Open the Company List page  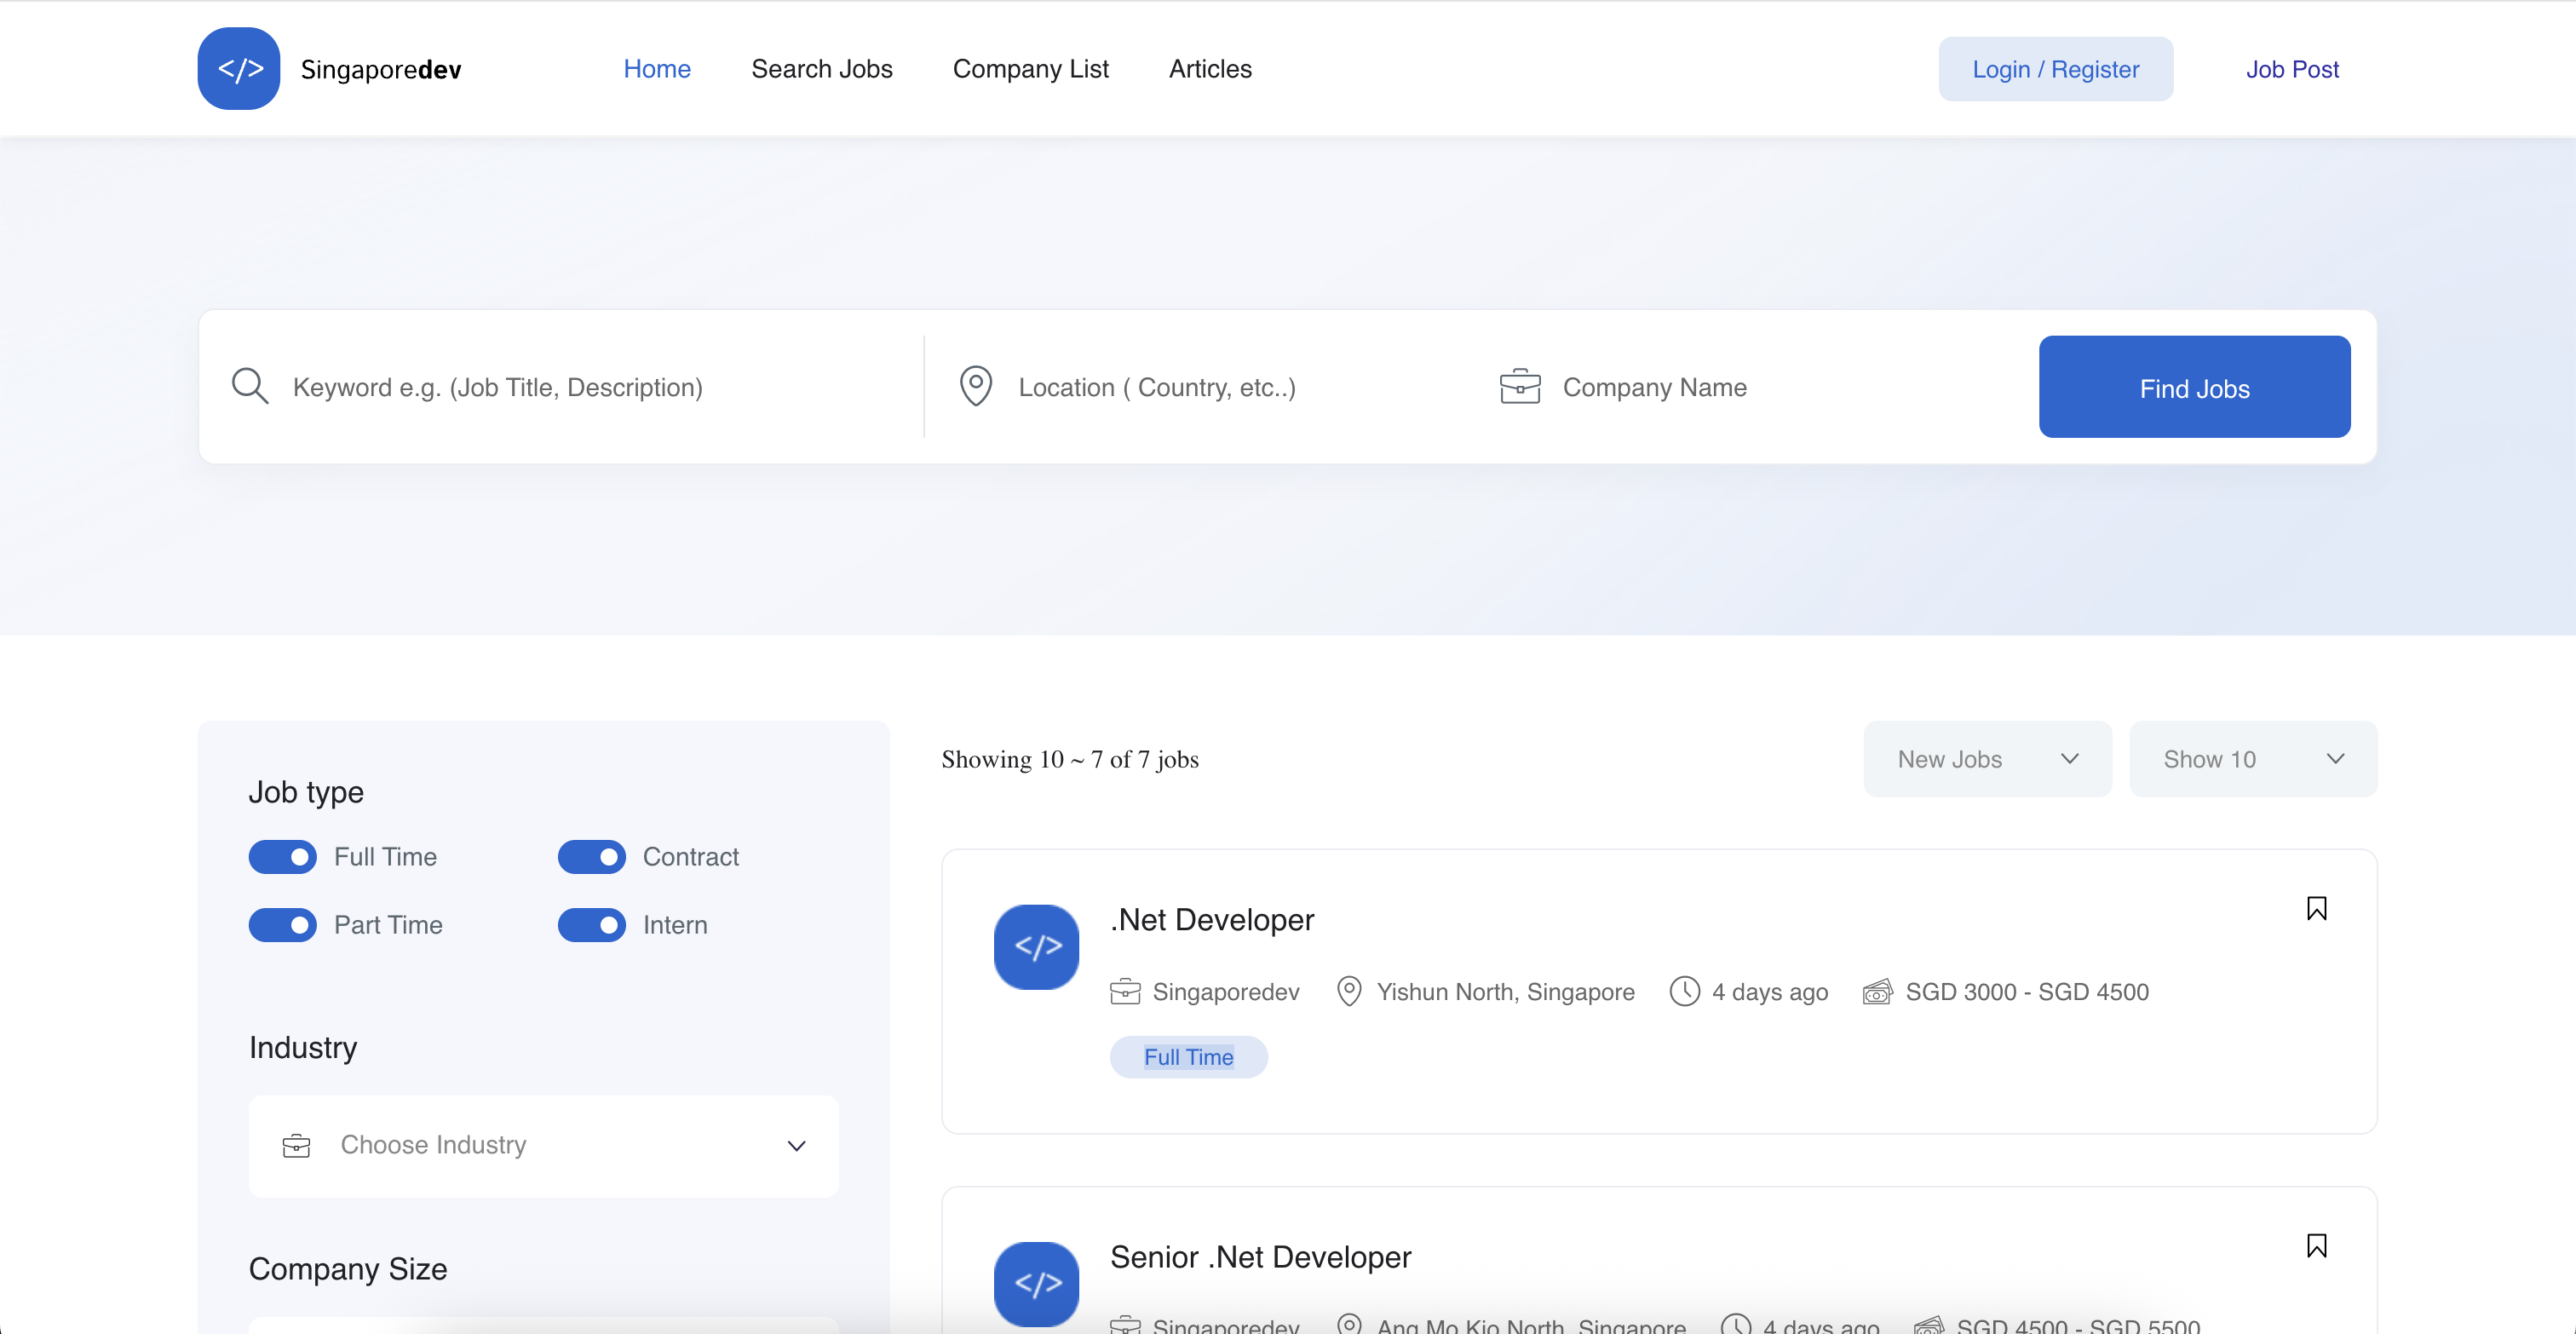point(1030,69)
